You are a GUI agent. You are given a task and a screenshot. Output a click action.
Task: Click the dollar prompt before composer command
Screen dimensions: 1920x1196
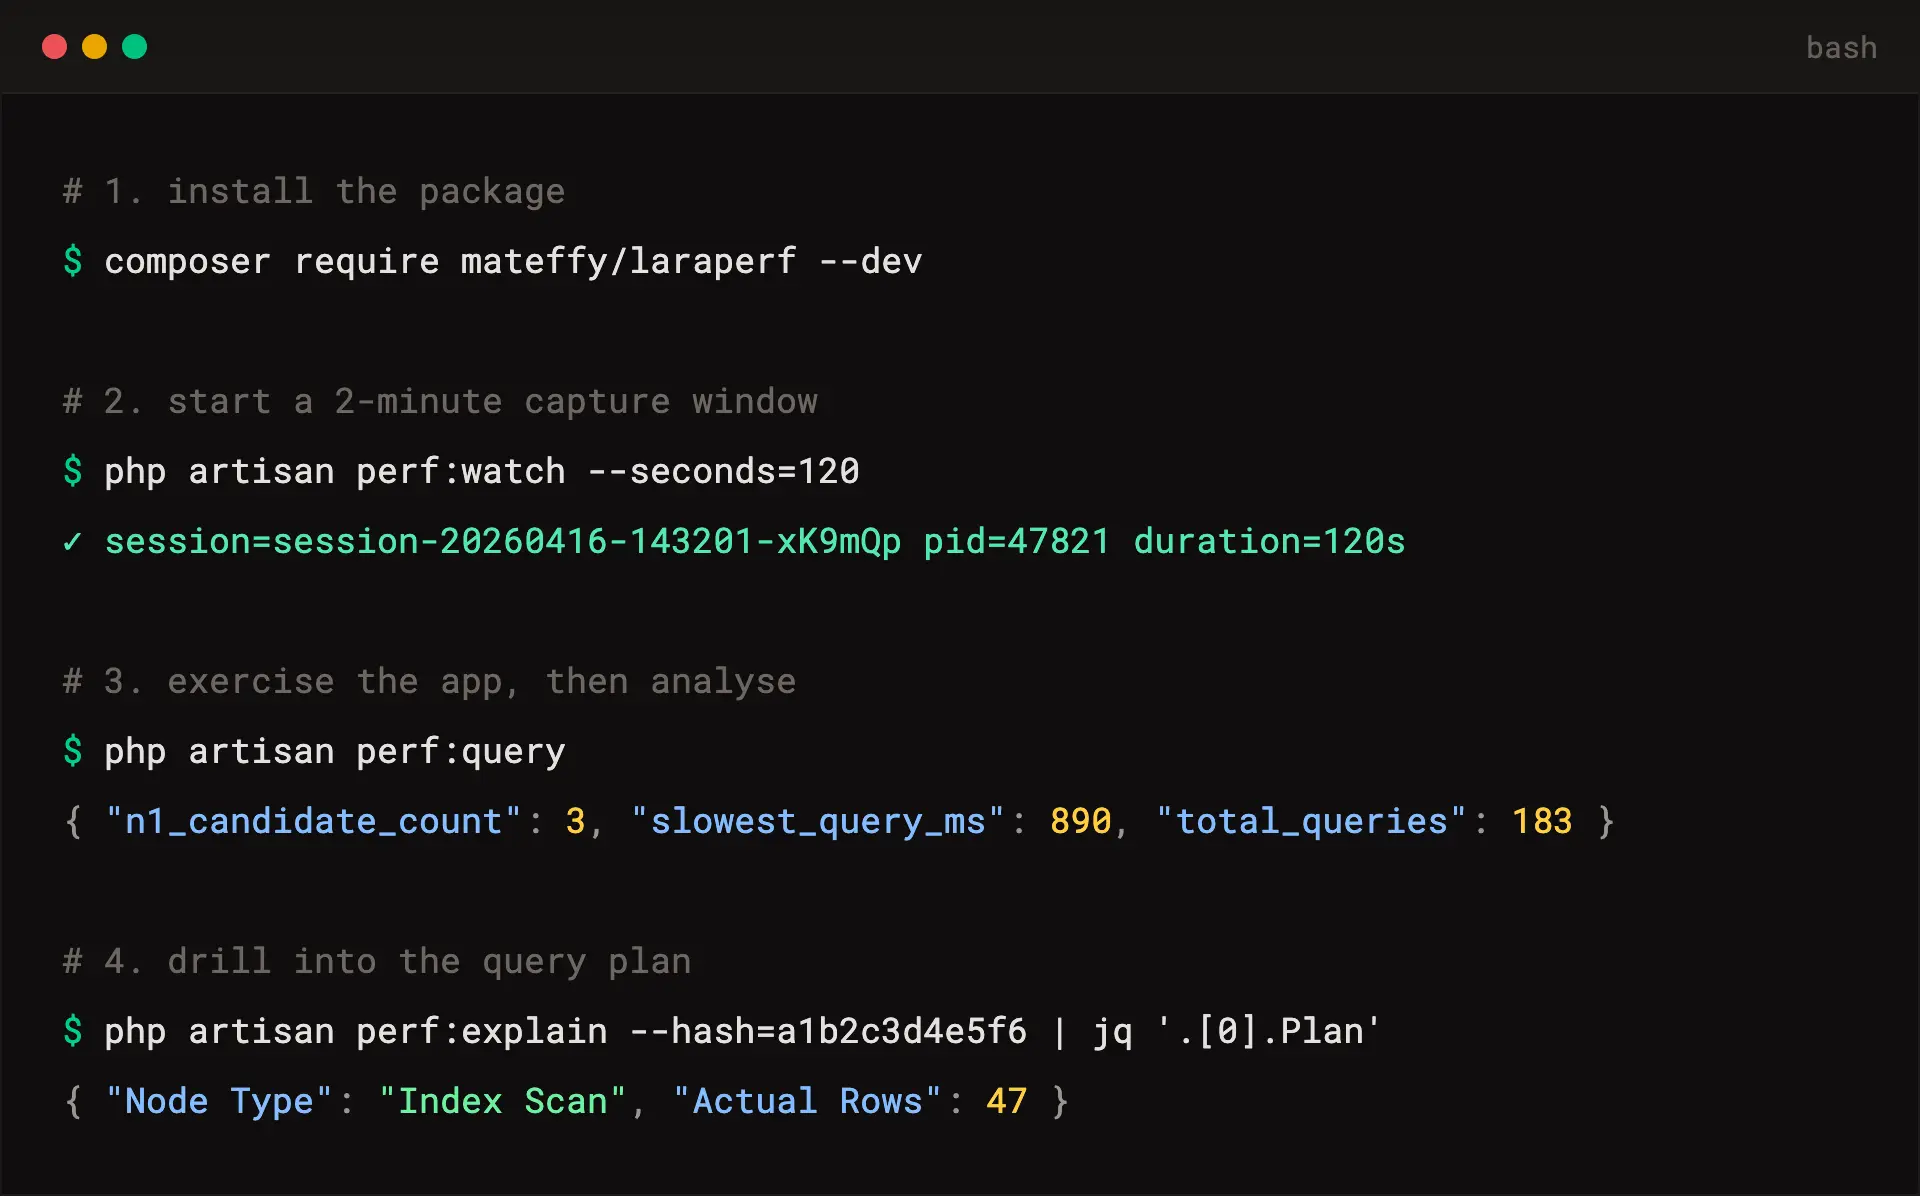(73, 261)
